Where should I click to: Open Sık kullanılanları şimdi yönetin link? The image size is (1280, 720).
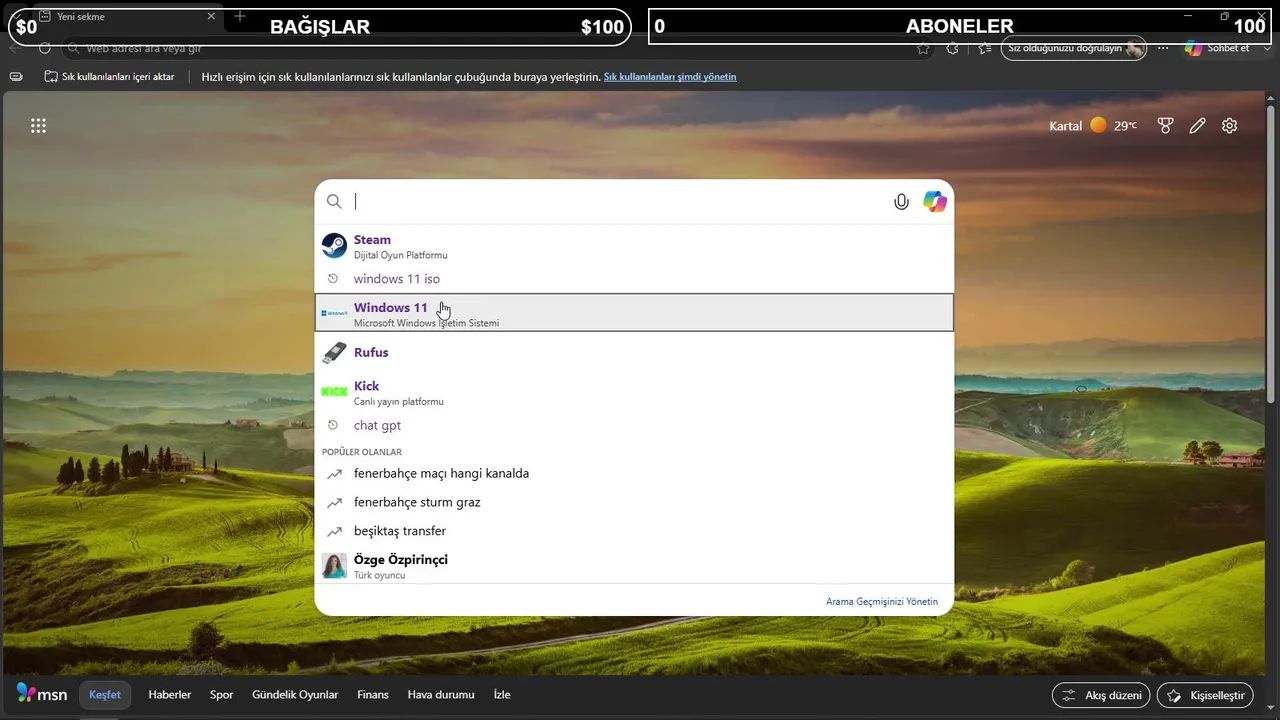click(670, 77)
